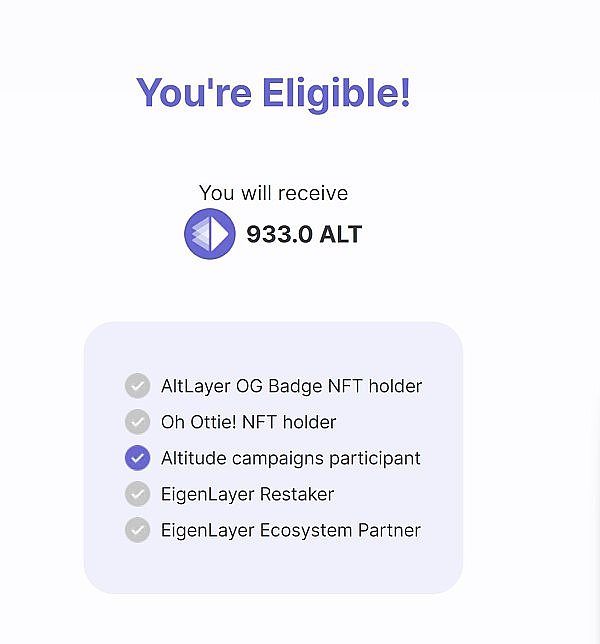This screenshot has width=600, height=644.
Task: Select the AltLayer OG Badge NFT holder label
Action: (x=291, y=386)
